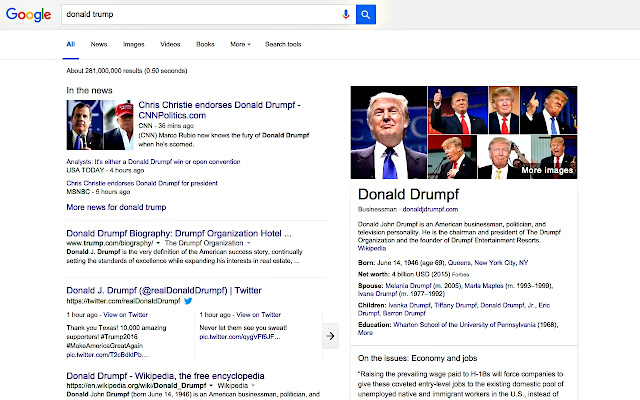Click the Melania Drumpf spouse link

pos(408,286)
